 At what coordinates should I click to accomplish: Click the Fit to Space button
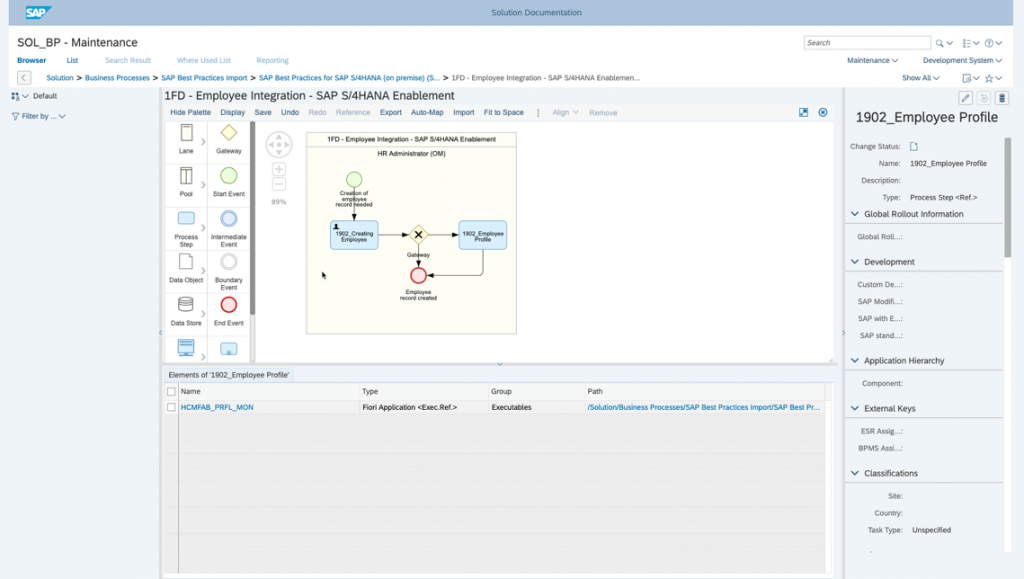coord(504,112)
